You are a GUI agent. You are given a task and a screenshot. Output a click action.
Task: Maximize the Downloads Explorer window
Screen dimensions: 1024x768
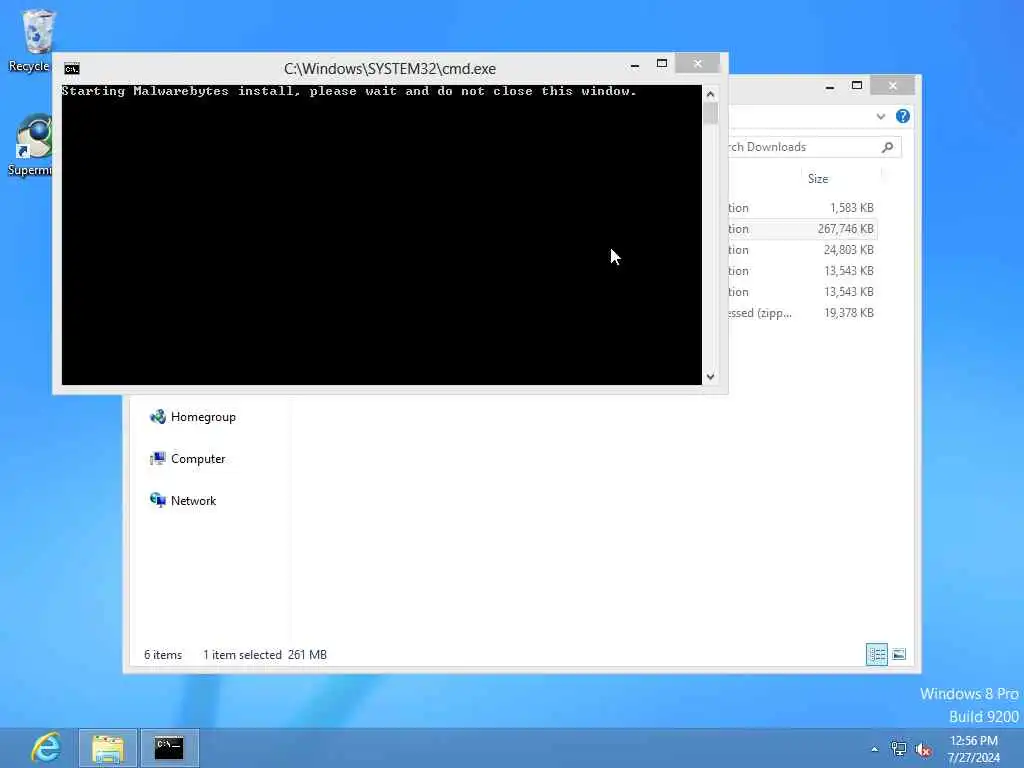coord(857,86)
